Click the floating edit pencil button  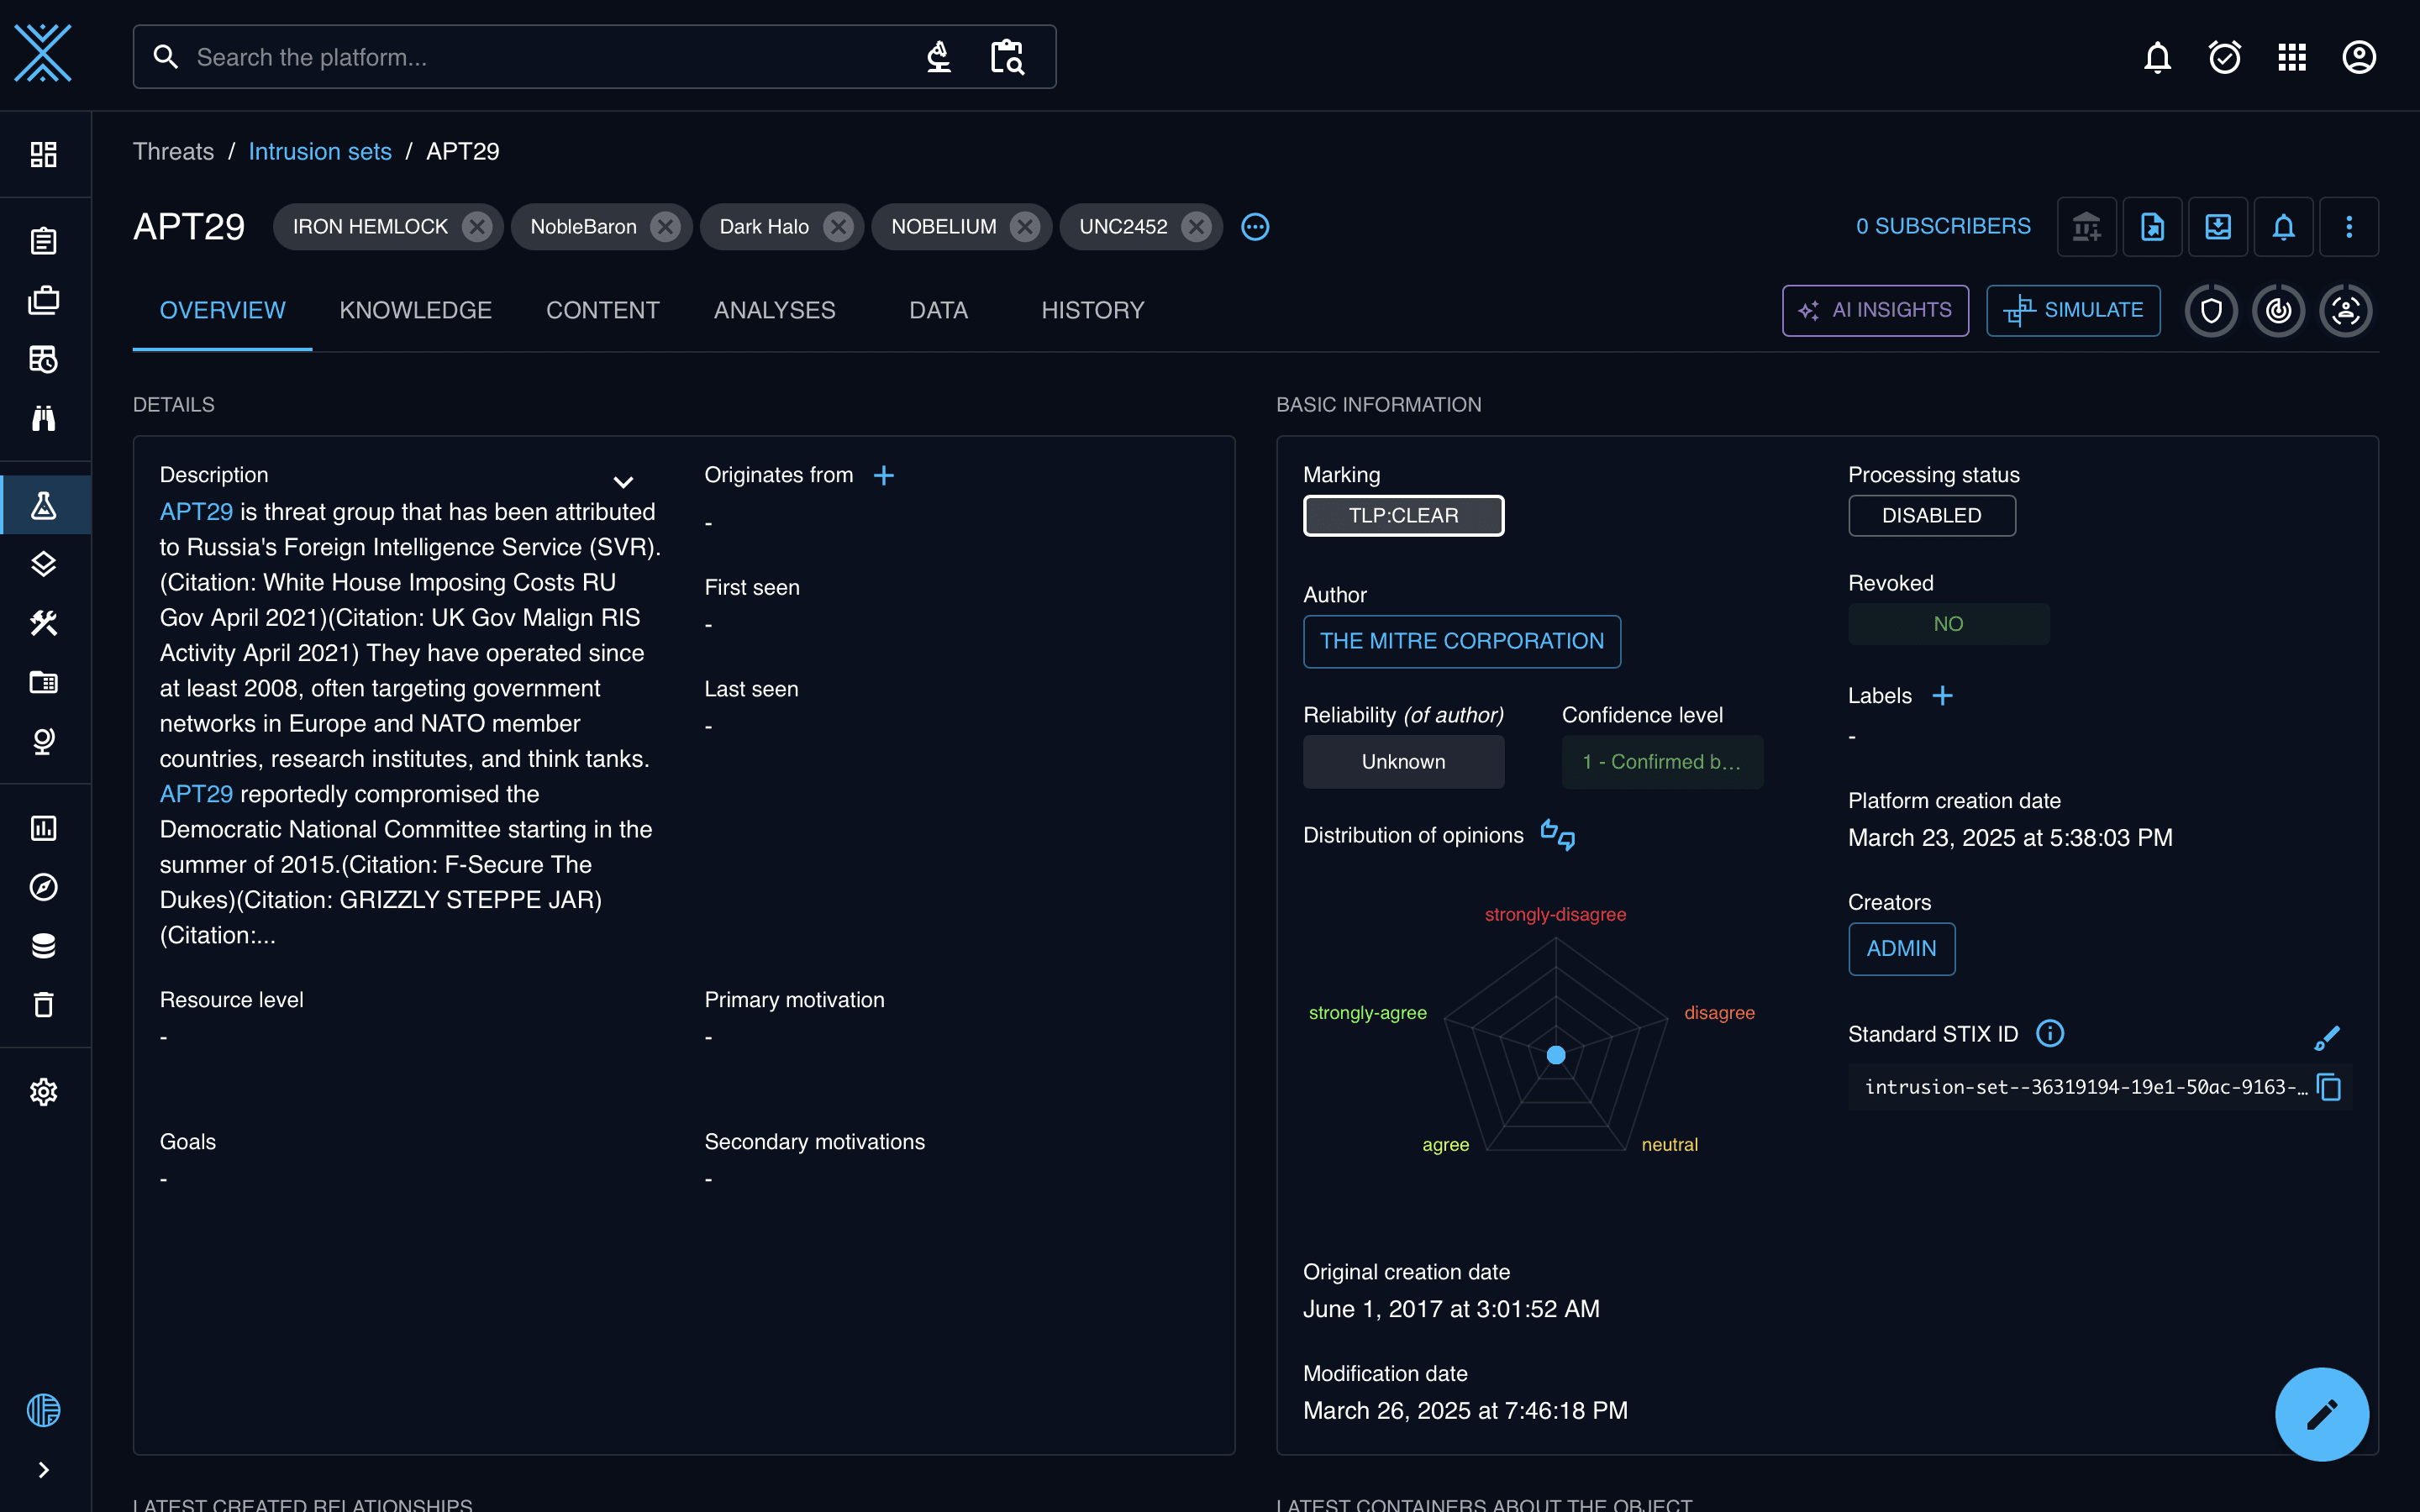point(2321,1414)
